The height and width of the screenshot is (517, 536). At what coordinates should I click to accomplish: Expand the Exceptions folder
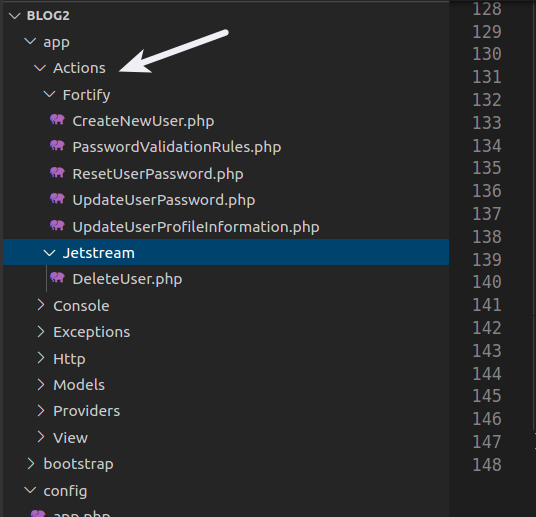click(x=41, y=331)
